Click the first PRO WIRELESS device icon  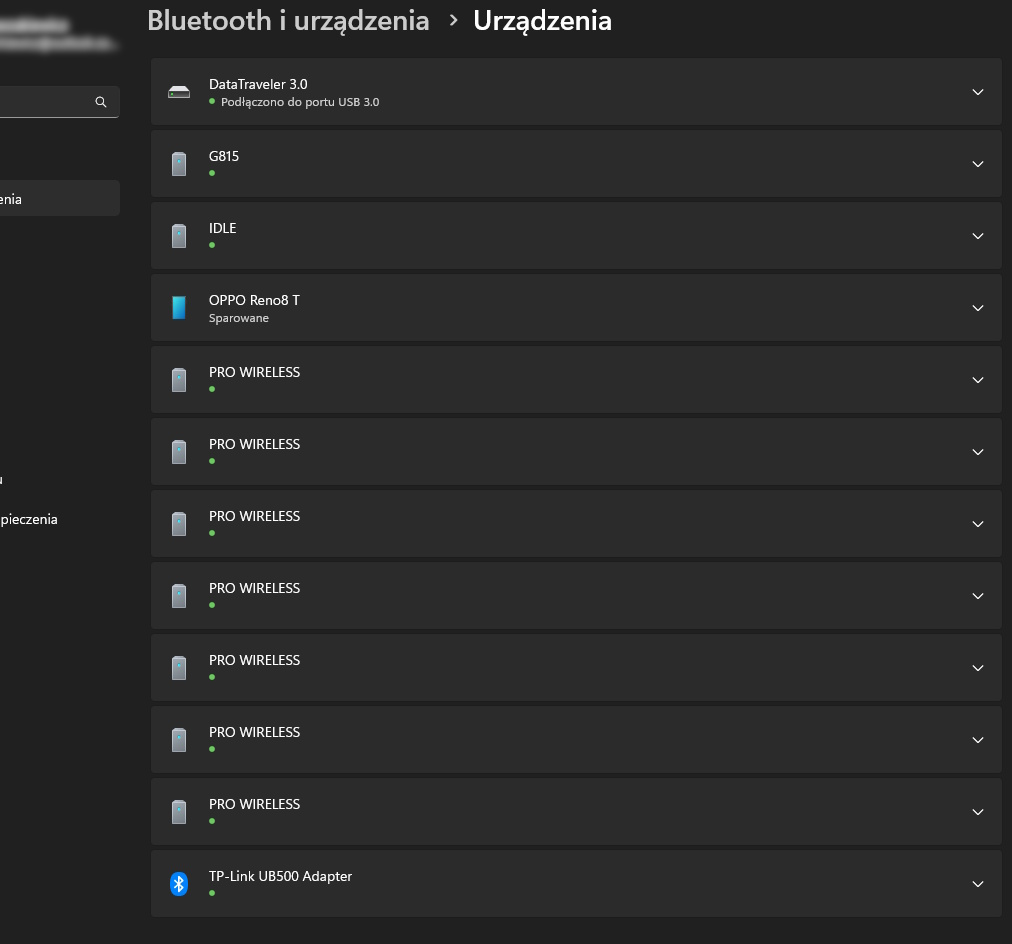pyautogui.click(x=179, y=380)
